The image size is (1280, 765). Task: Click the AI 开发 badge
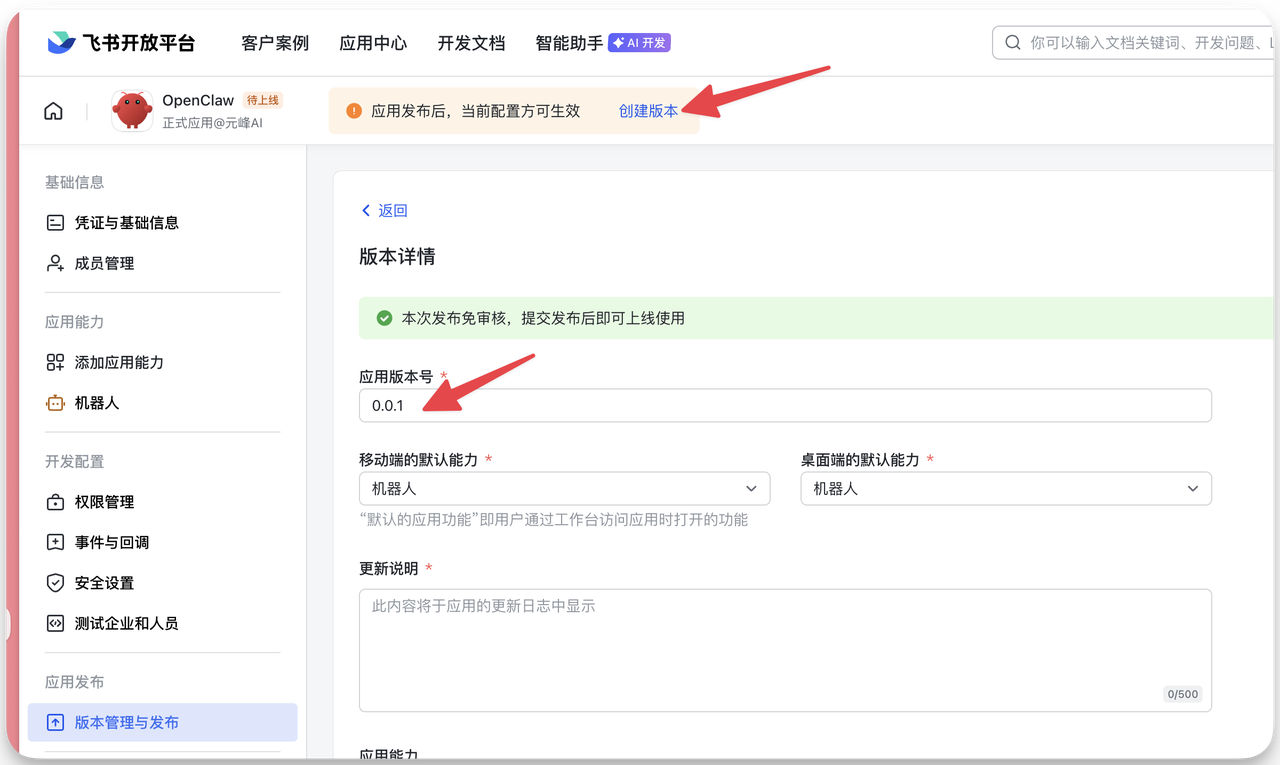pos(639,43)
